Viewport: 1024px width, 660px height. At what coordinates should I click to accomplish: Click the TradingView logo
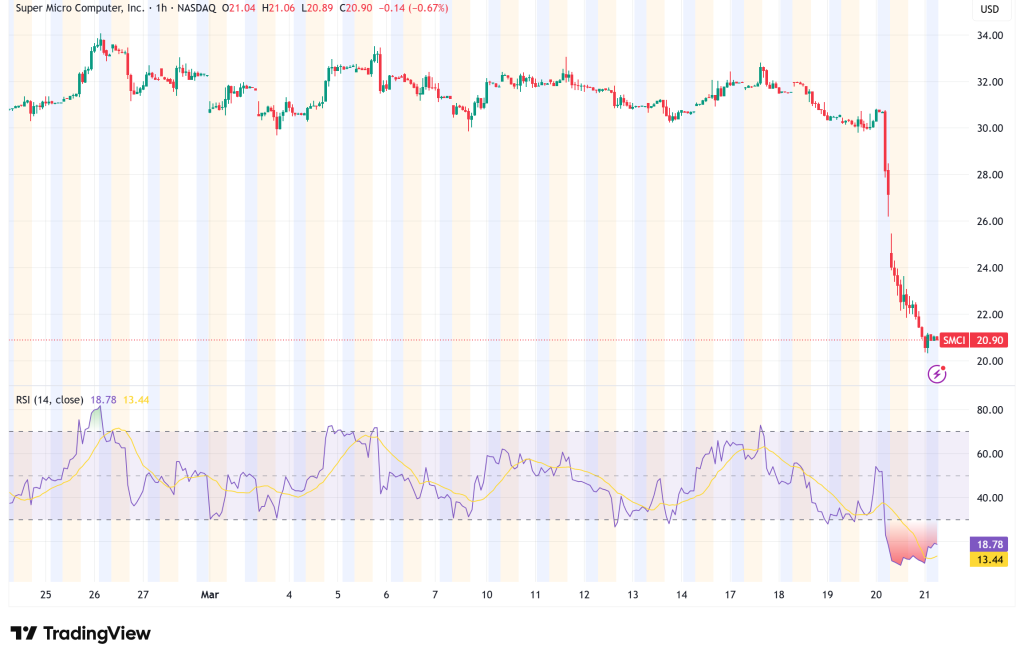[x=80, y=634]
